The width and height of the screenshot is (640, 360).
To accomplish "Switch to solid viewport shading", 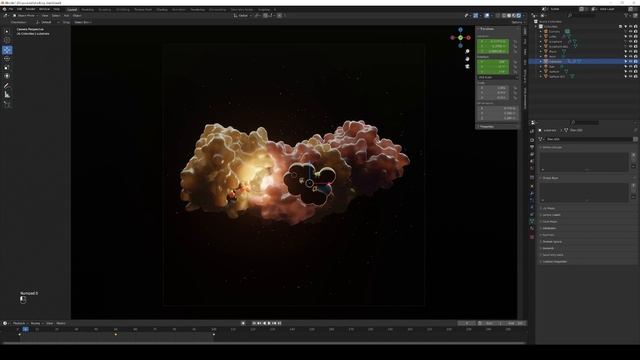I will click(509, 16).
